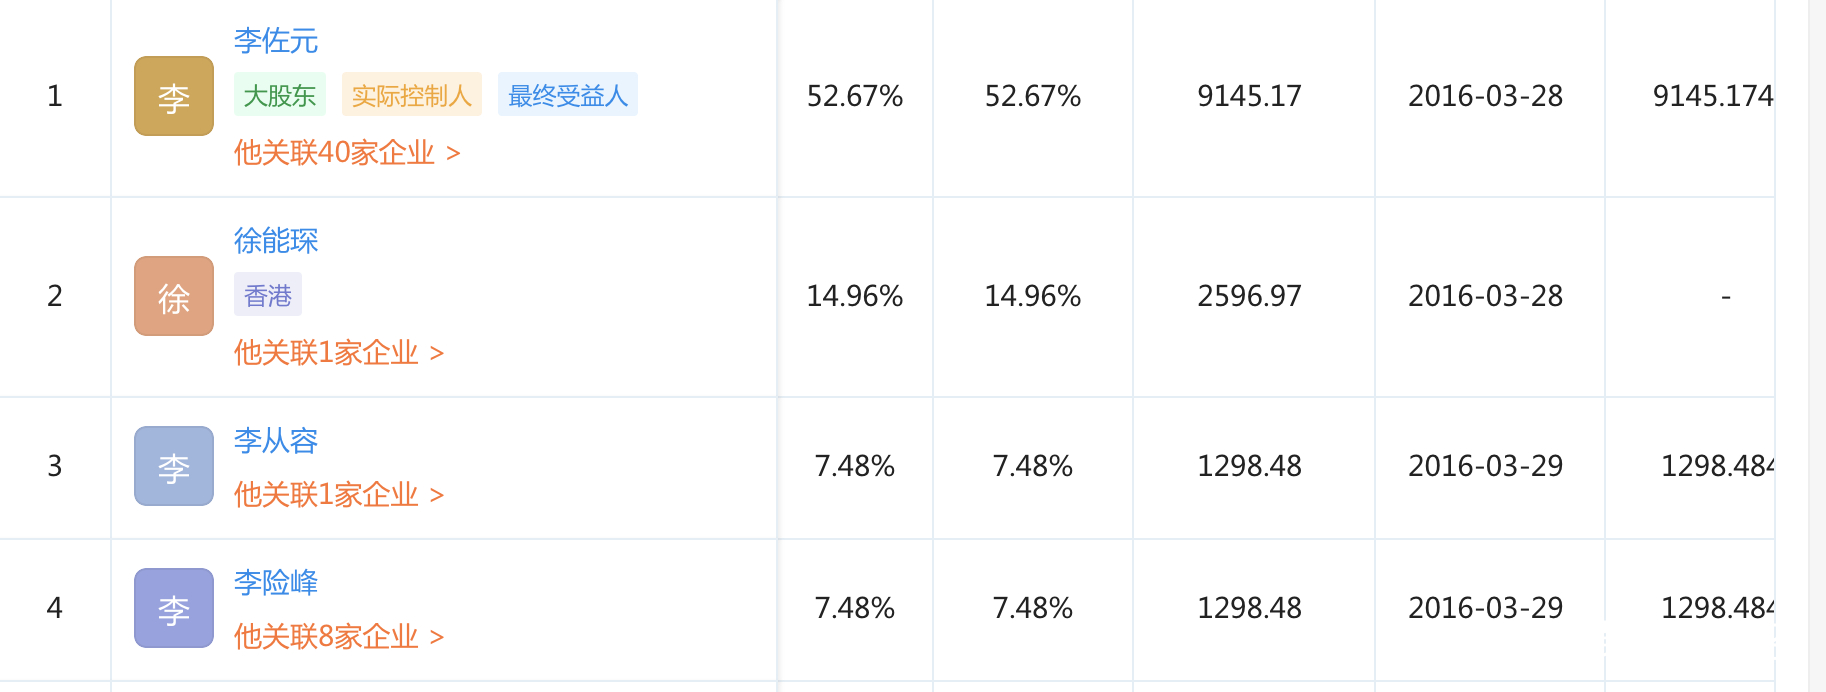Click the vertical scrollbar track on right edge

coord(1817,346)
